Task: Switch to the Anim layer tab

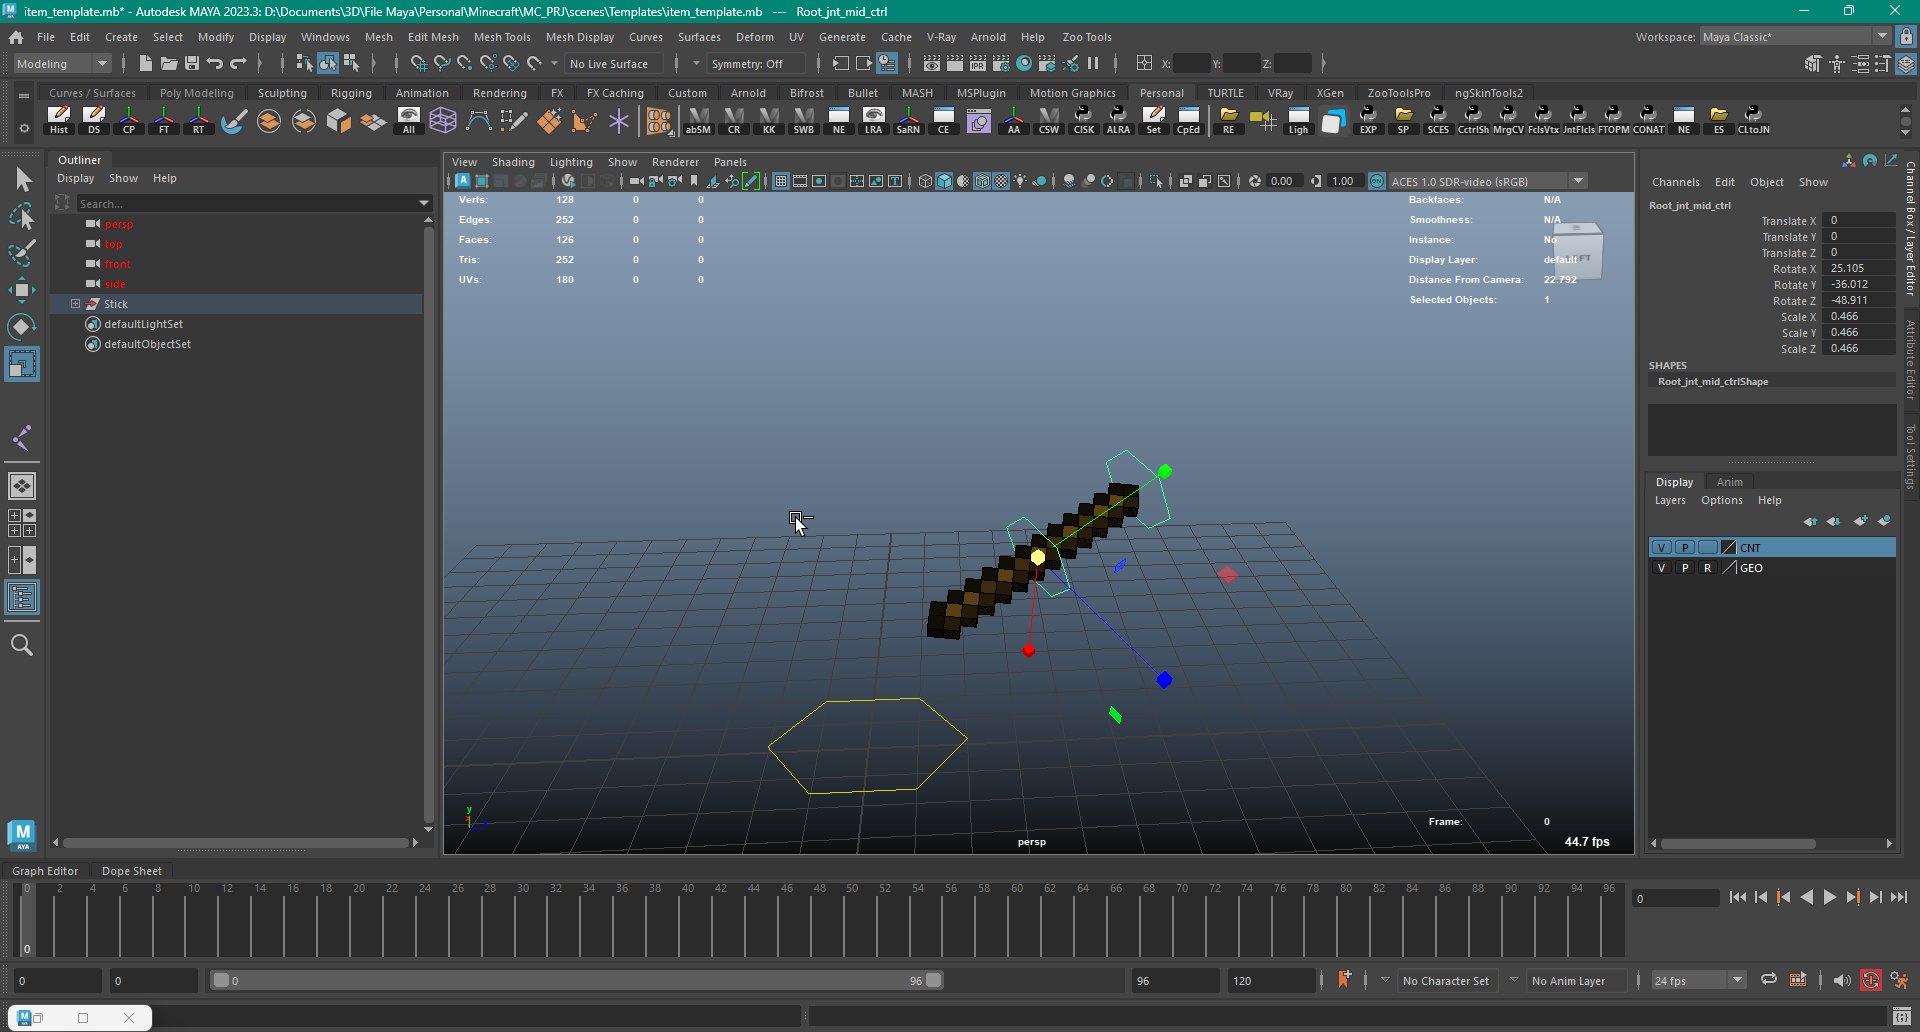Action: pyautogui.click(x=1729, y=482)
